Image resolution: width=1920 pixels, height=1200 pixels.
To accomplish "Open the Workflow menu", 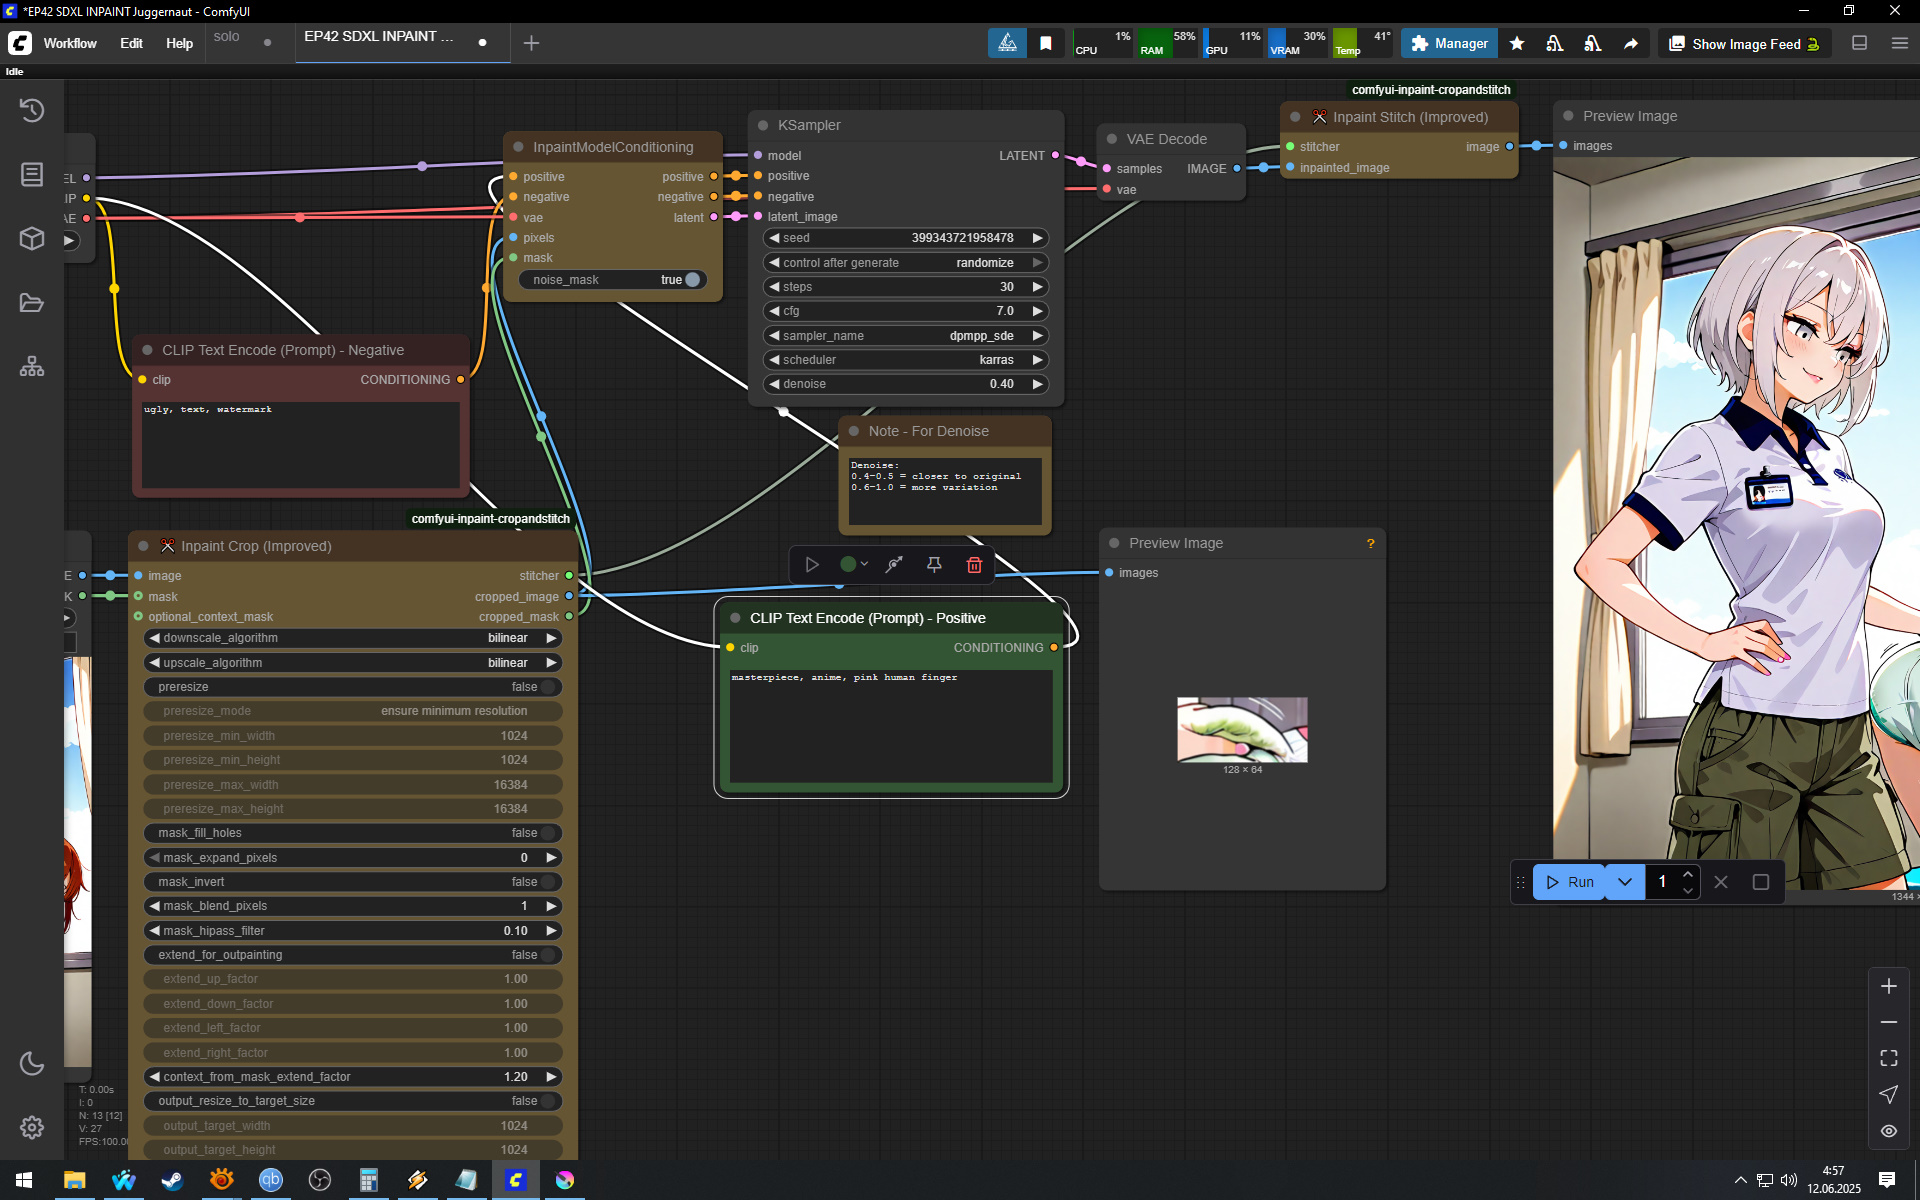I will point(70,43).
